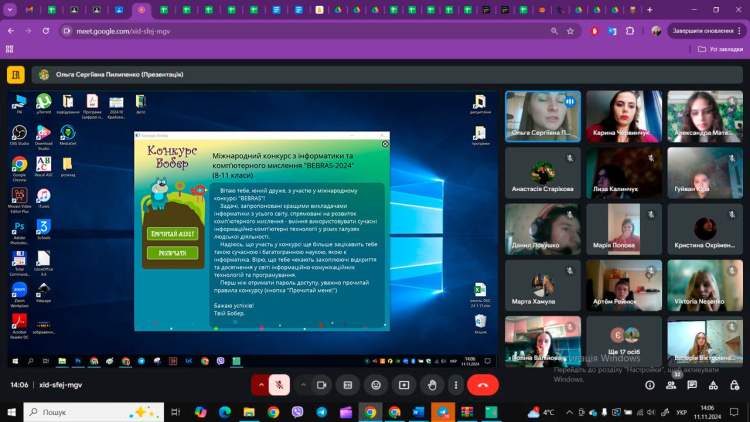The width and height of the screenshot is (750, 422).
Task: Open the three-dot more options menu
Action: 456,385
